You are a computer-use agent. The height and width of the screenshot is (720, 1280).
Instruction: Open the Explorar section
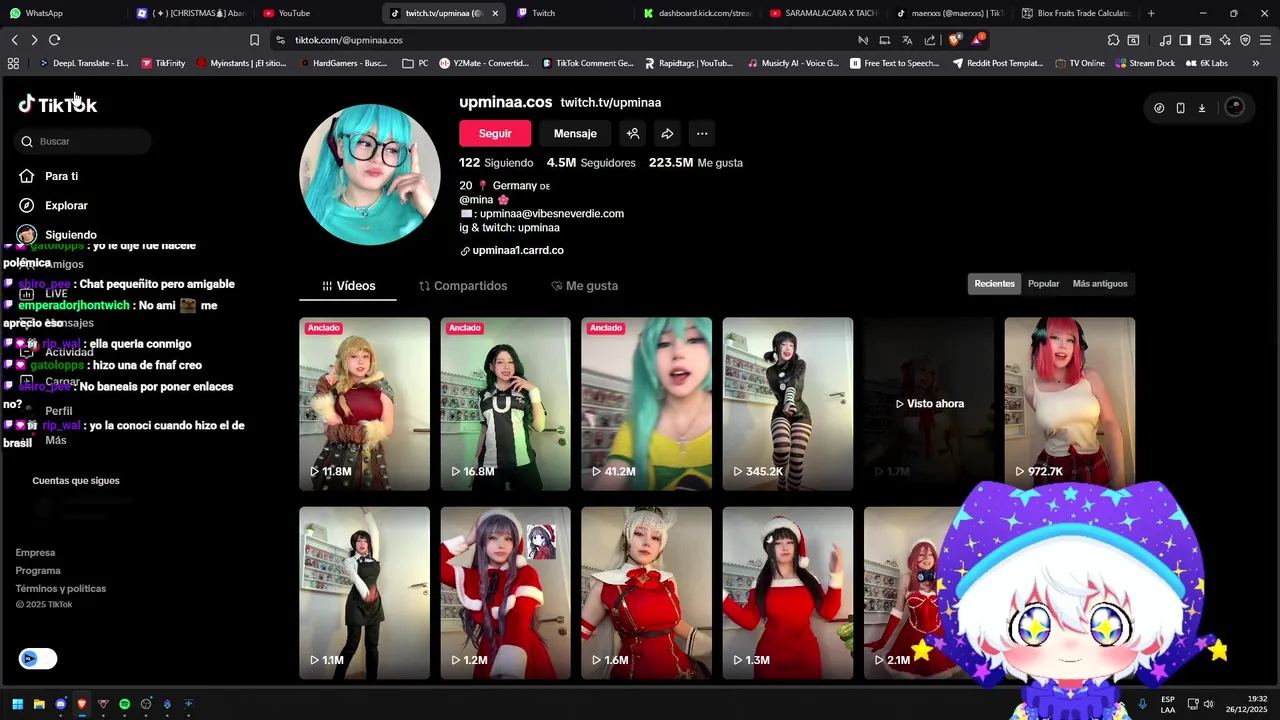pos(54,205)
